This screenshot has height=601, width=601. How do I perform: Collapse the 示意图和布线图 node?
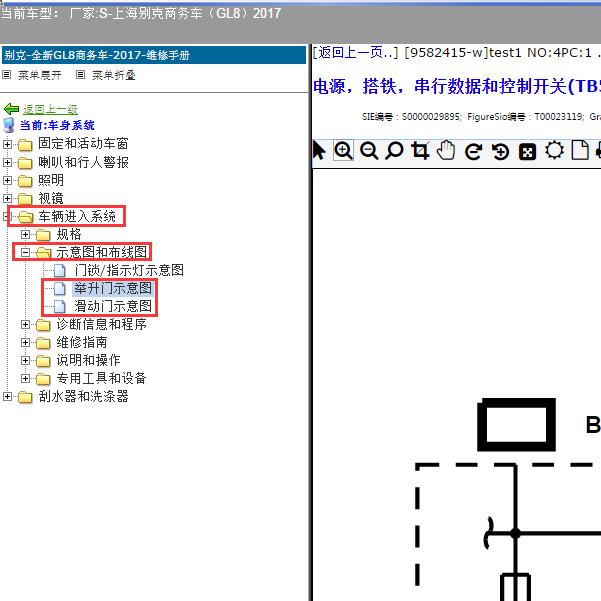(25, 253)
